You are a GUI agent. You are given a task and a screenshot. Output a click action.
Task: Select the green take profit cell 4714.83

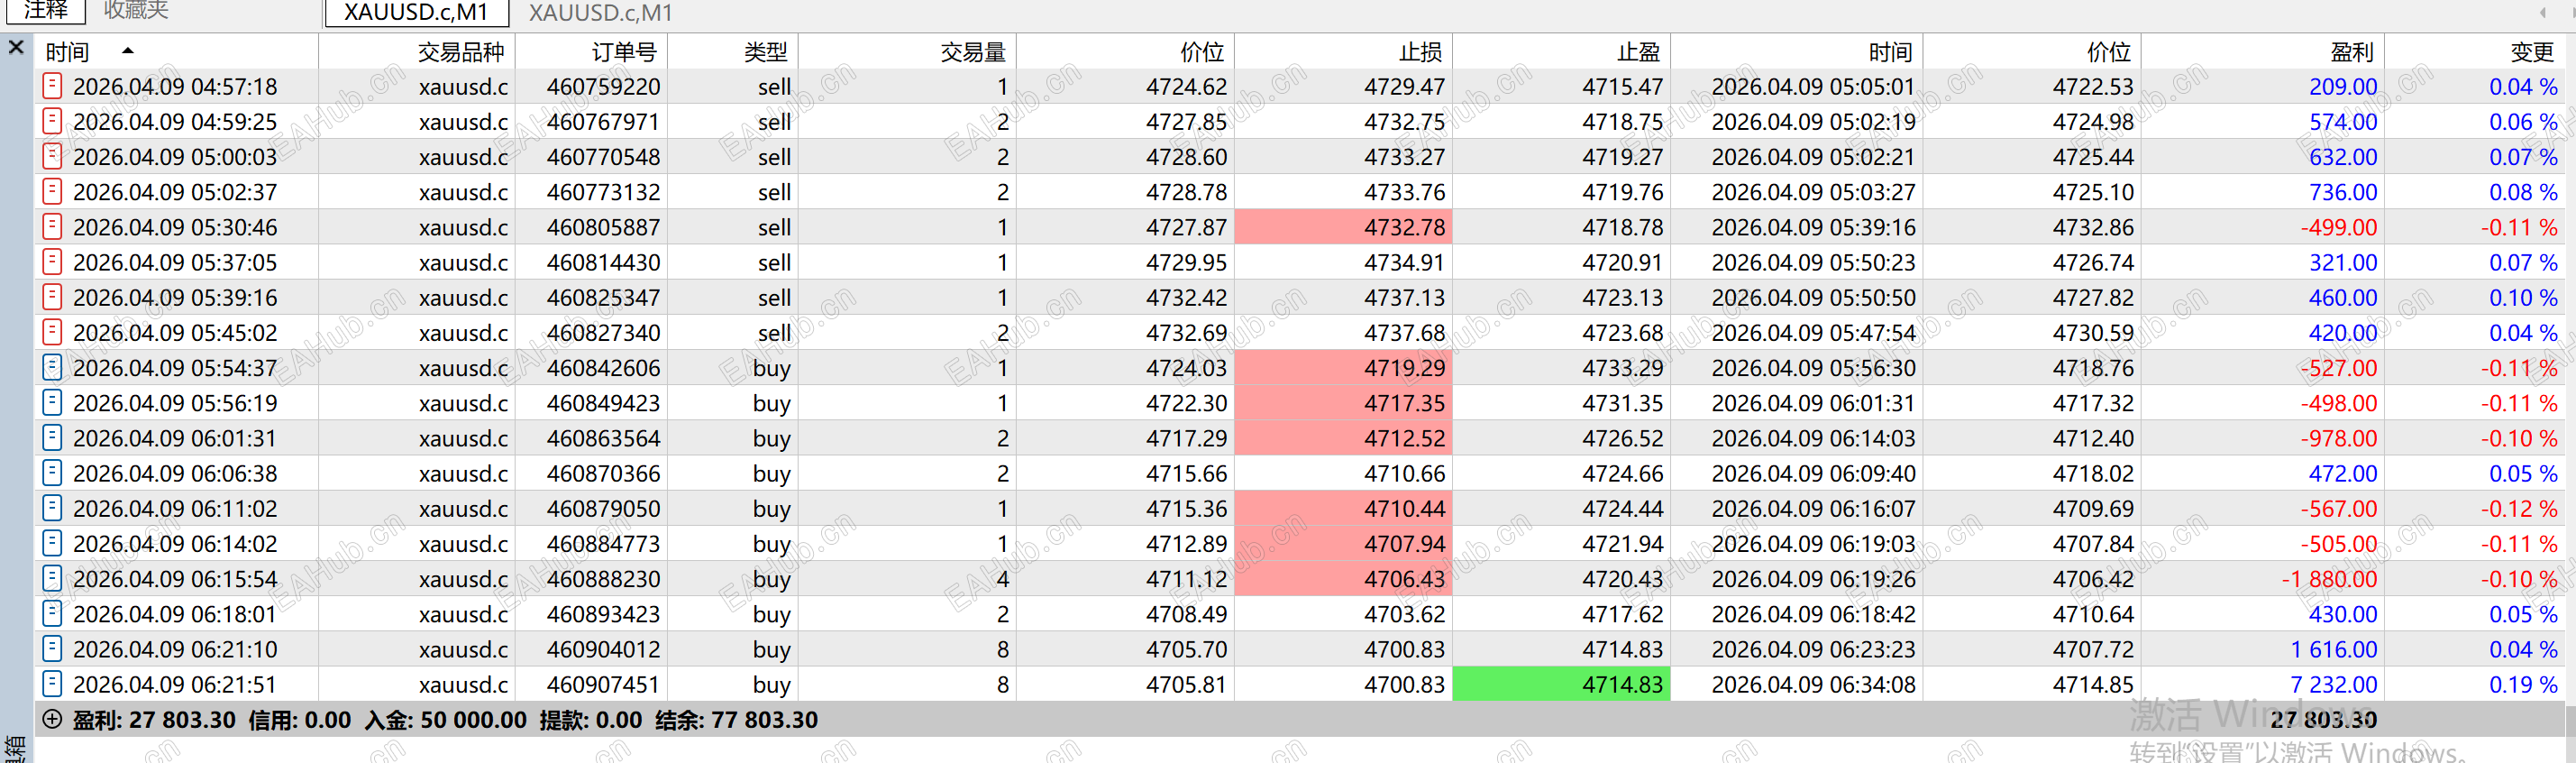tap(1561, 684)
